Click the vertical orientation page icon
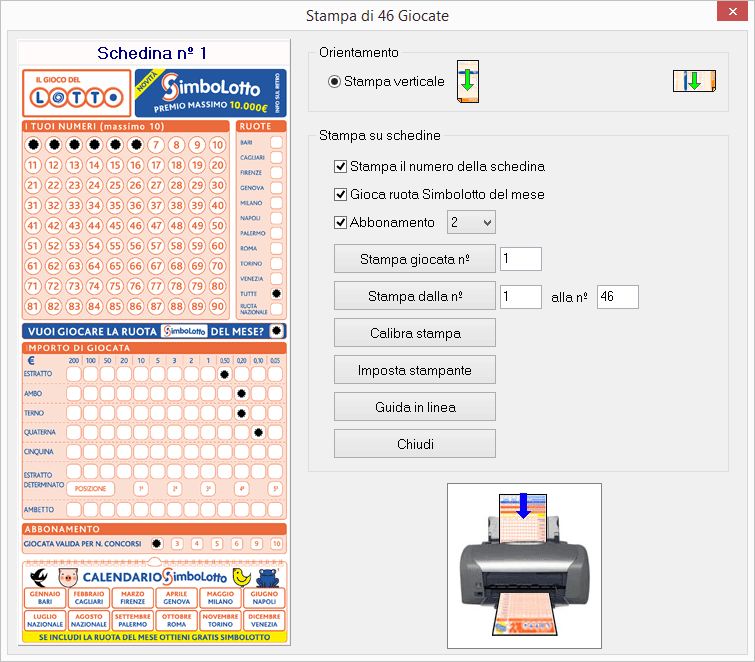Image resolution: width=755 pixels, height=662 pixels. click(468, 81)
